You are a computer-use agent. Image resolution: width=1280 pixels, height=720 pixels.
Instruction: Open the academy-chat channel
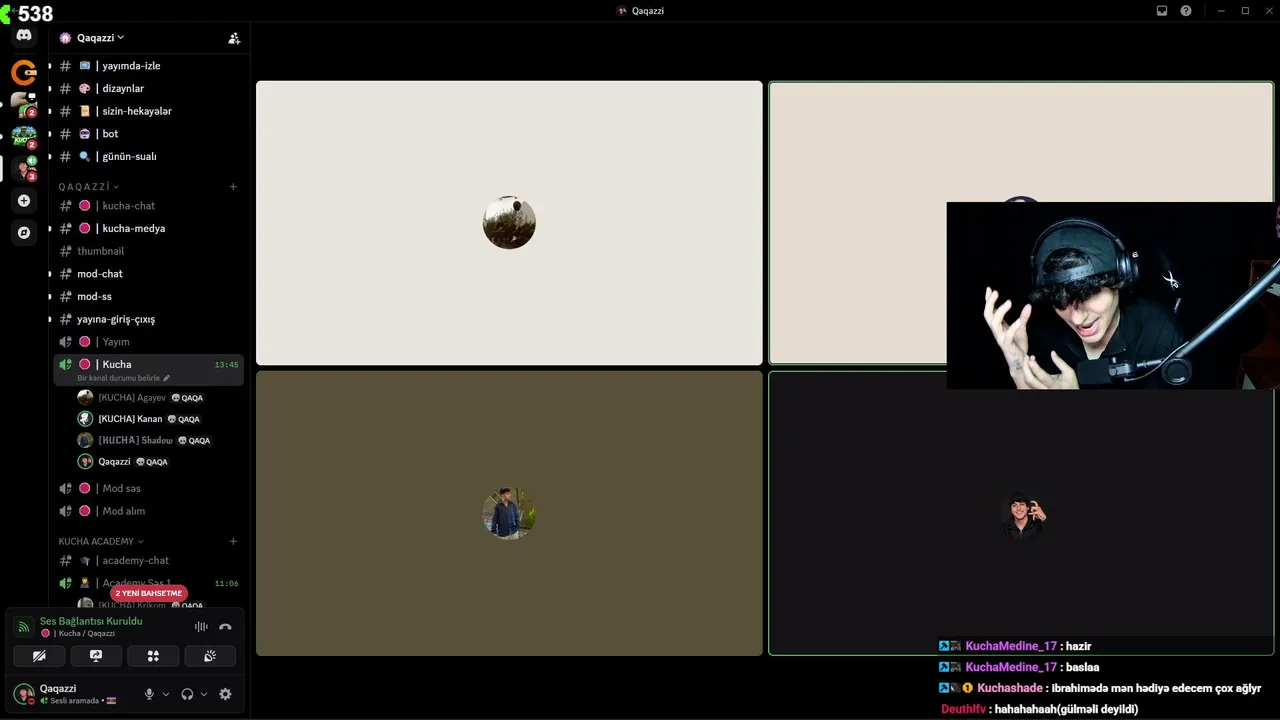pos(148,561)
